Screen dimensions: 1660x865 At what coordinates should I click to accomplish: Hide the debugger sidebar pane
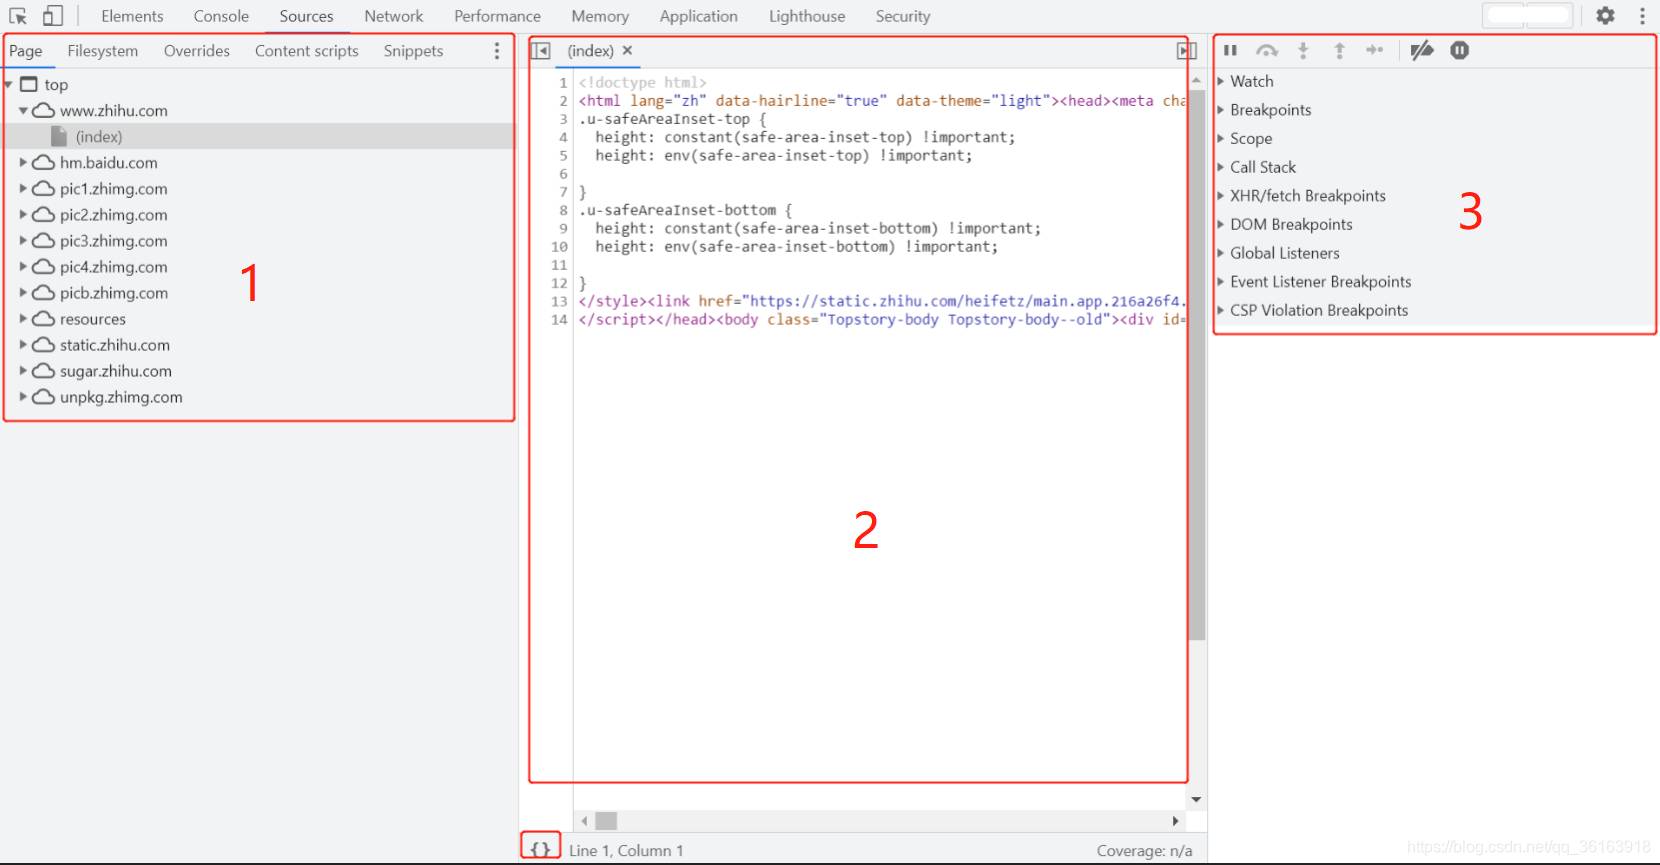pyautogui.click(x=1187, y=51)
